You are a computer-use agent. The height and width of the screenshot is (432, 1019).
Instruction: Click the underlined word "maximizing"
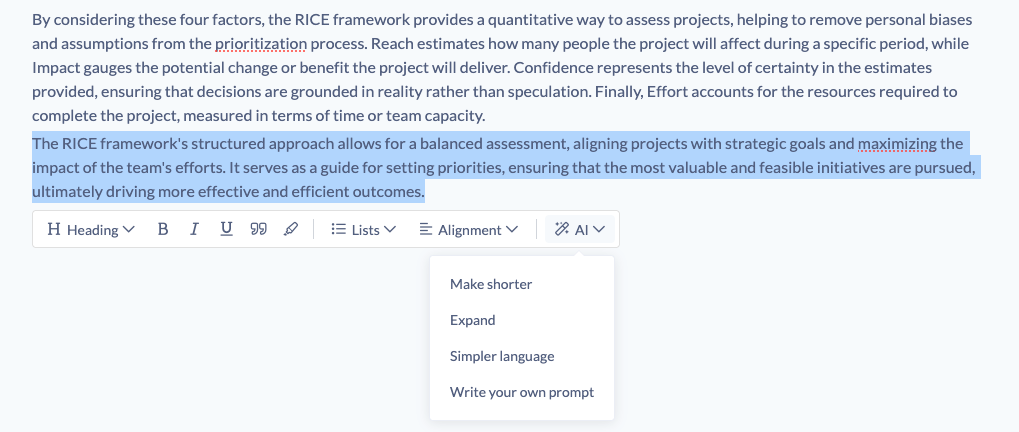[897, 144]
